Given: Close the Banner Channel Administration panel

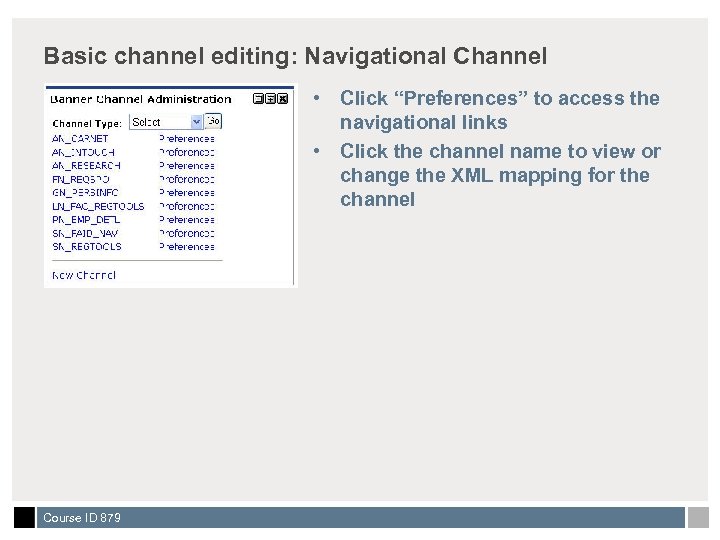Looking at the screenshot, I should coord(283,99).
